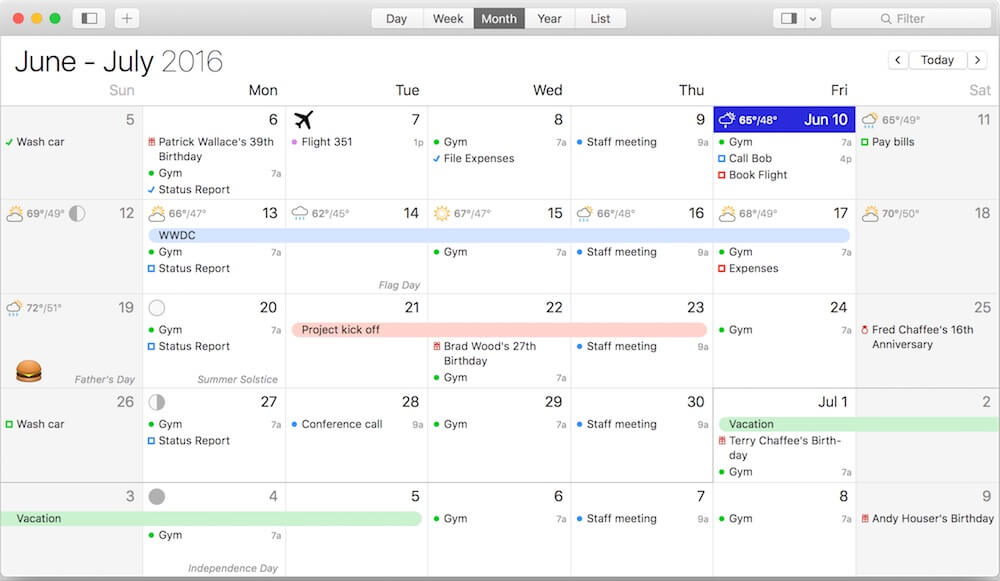Click the weather icon on June 13
The image size is (1000, 581).
[x=156, y=214]
